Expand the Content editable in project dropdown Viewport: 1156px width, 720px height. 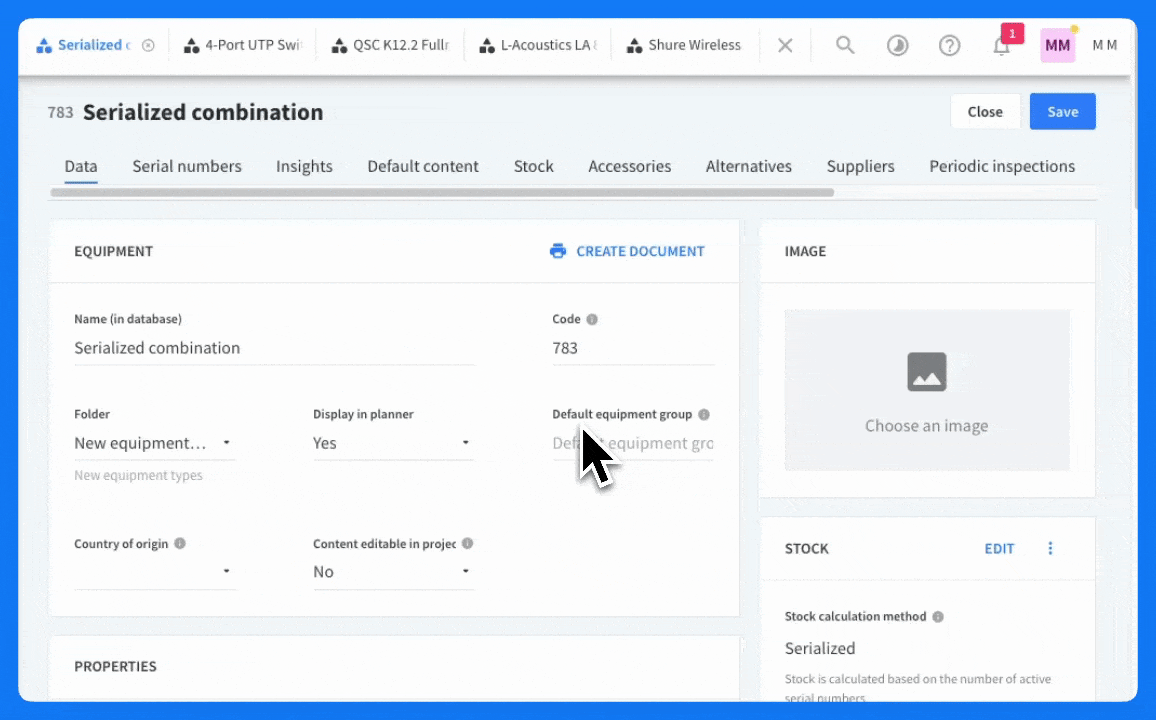(465, 572)
